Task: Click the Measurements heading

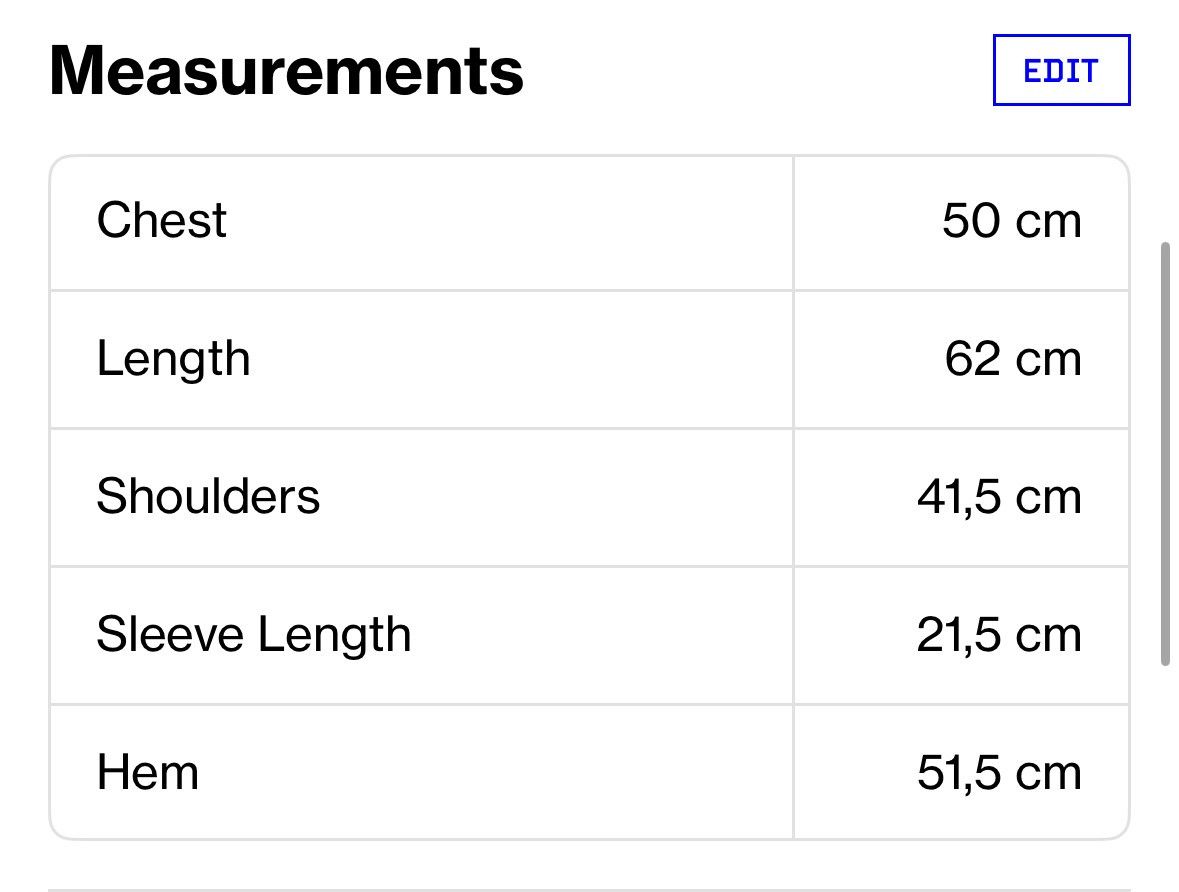Action: pyautogui.click(x=286, y=71)
